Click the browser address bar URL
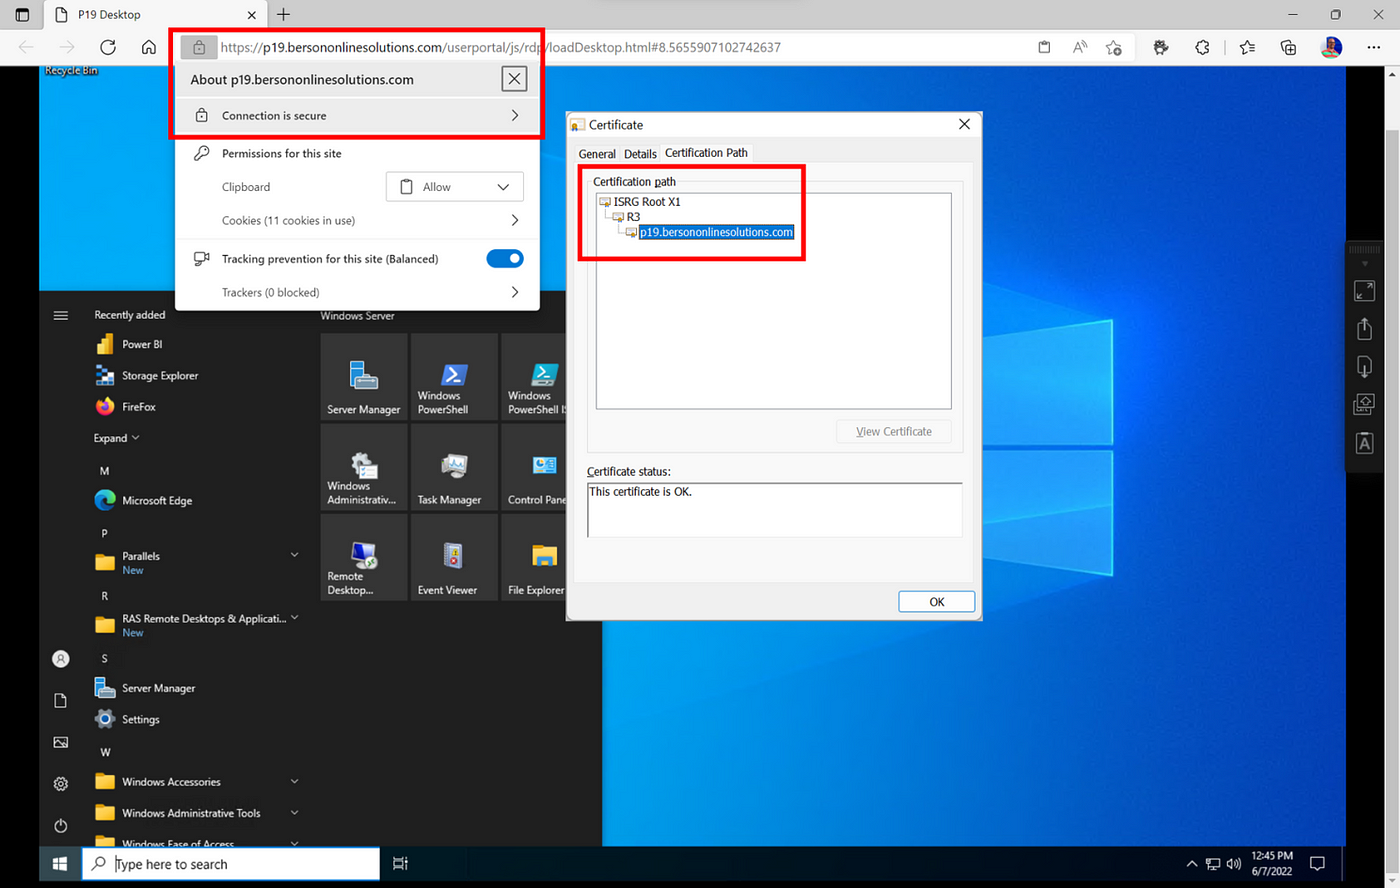 click(x=500, y=47)
